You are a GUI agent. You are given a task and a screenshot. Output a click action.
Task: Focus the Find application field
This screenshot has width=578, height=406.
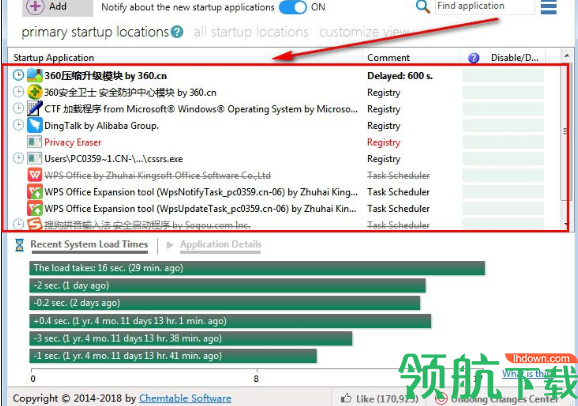[x=485, y=6]
